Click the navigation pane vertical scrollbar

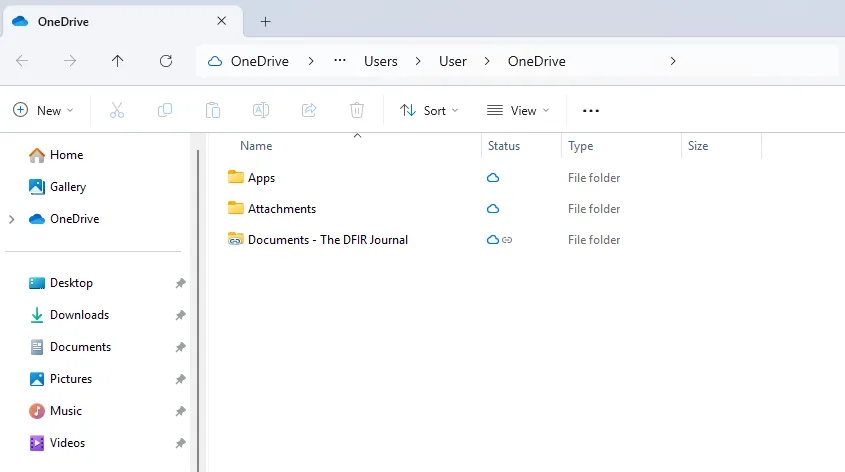[198, 310]
